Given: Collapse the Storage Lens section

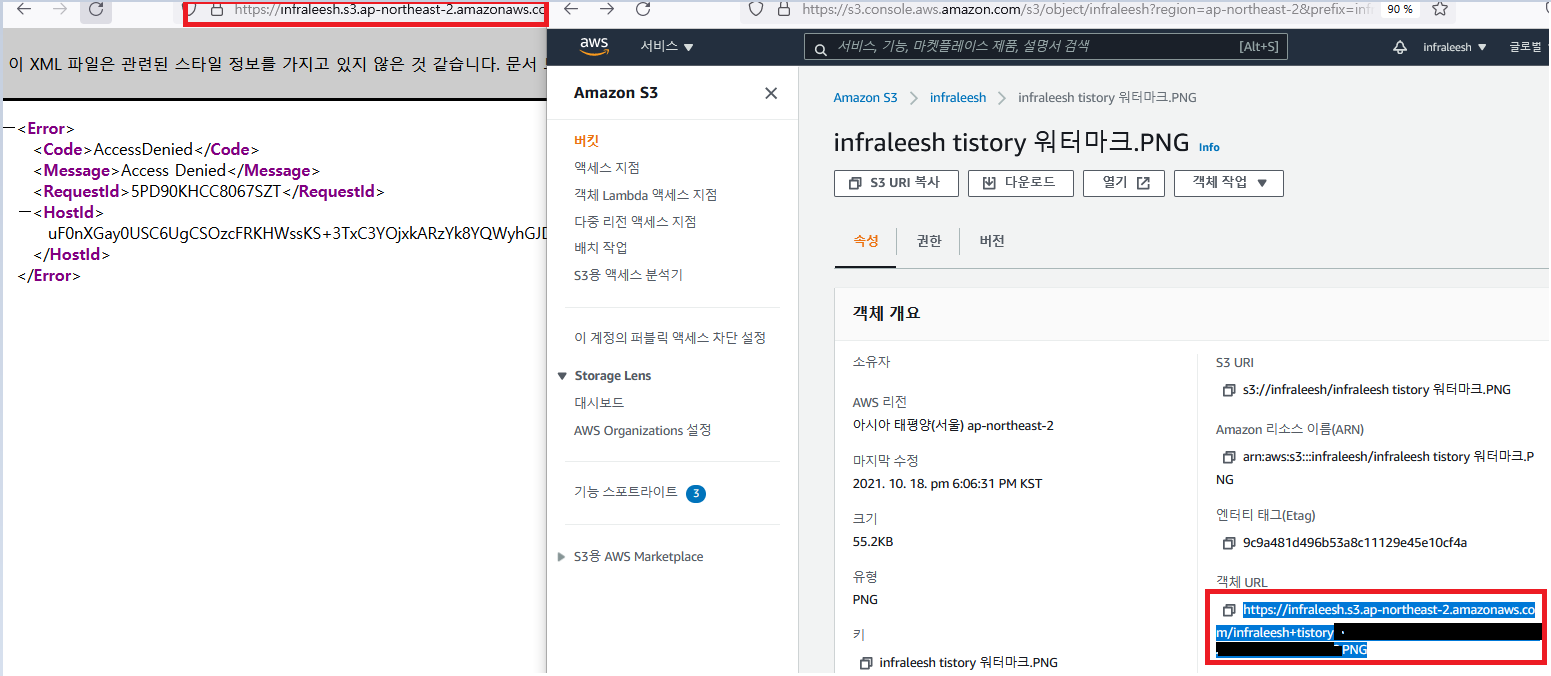Looking at the screenshot, I should click(x=563, y=376).
